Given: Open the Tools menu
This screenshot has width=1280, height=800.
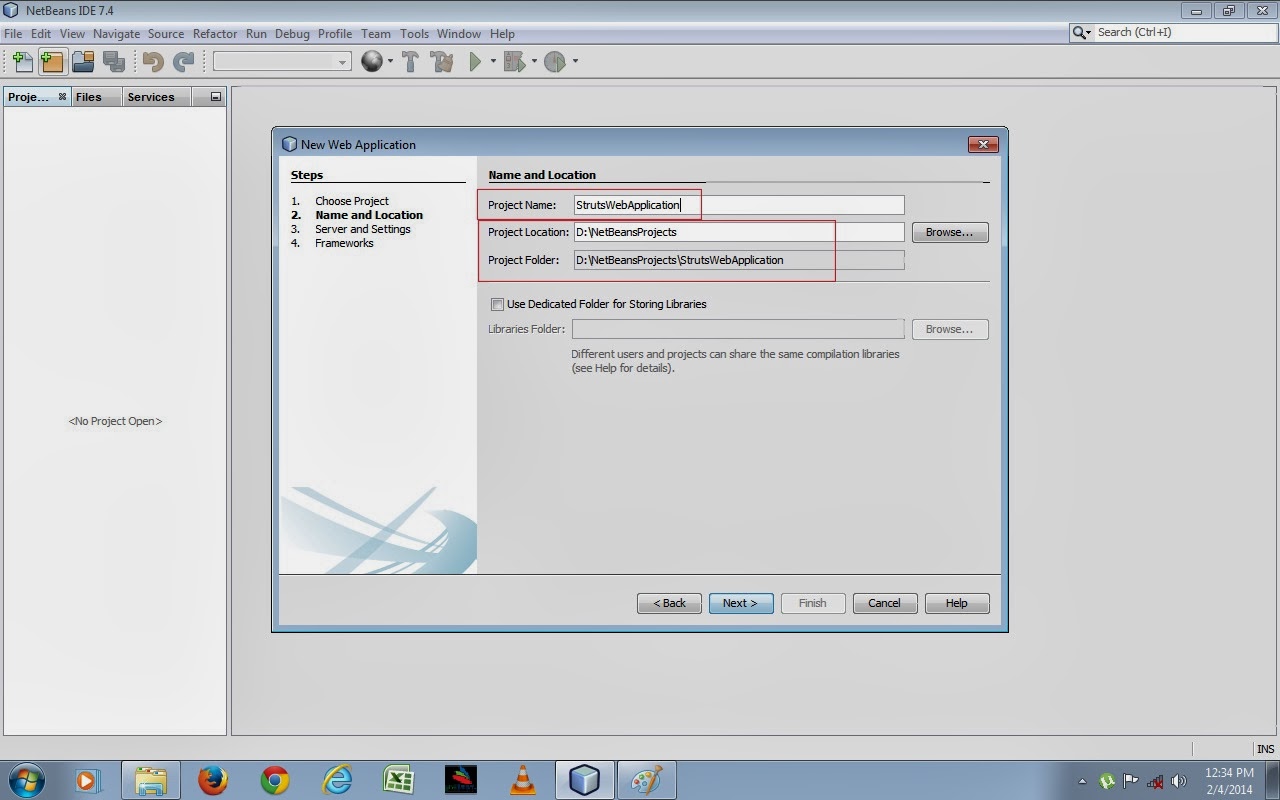Looking at the screenshot, I should pyautogui.click(x=414, y=33).
